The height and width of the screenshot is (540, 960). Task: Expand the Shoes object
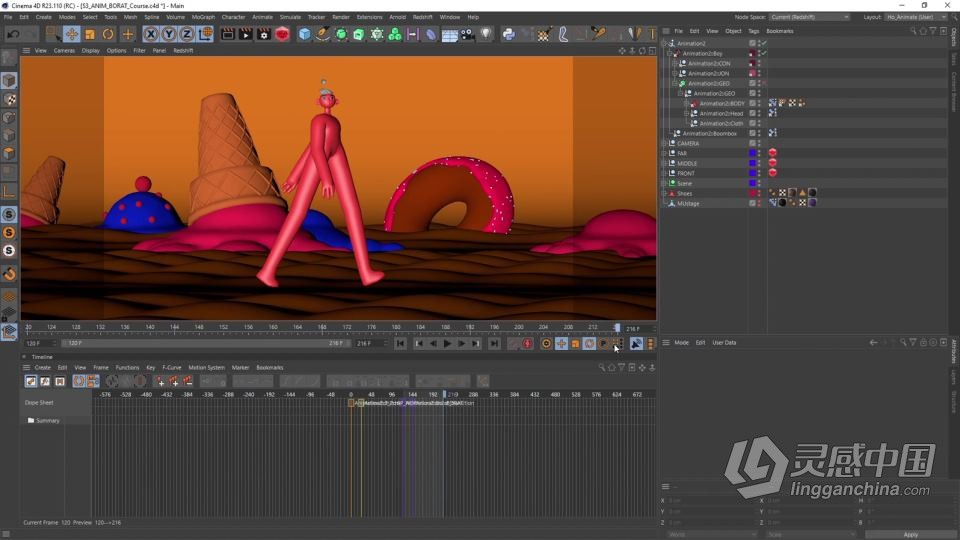pyautogui.click(x=664, y=193)
